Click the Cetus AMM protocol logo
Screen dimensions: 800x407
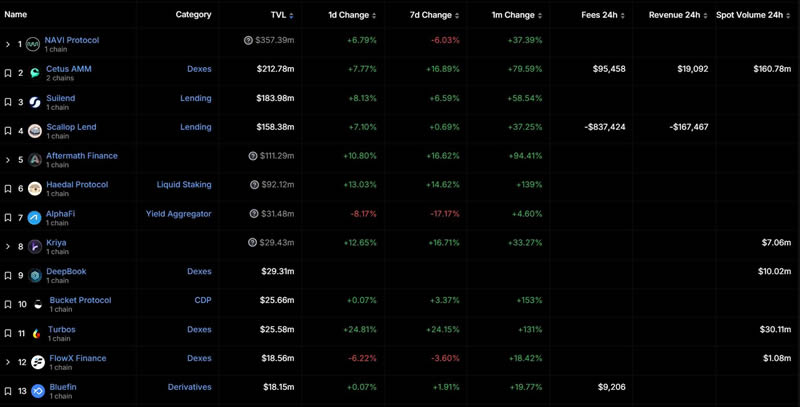click(x=35, y=73)
